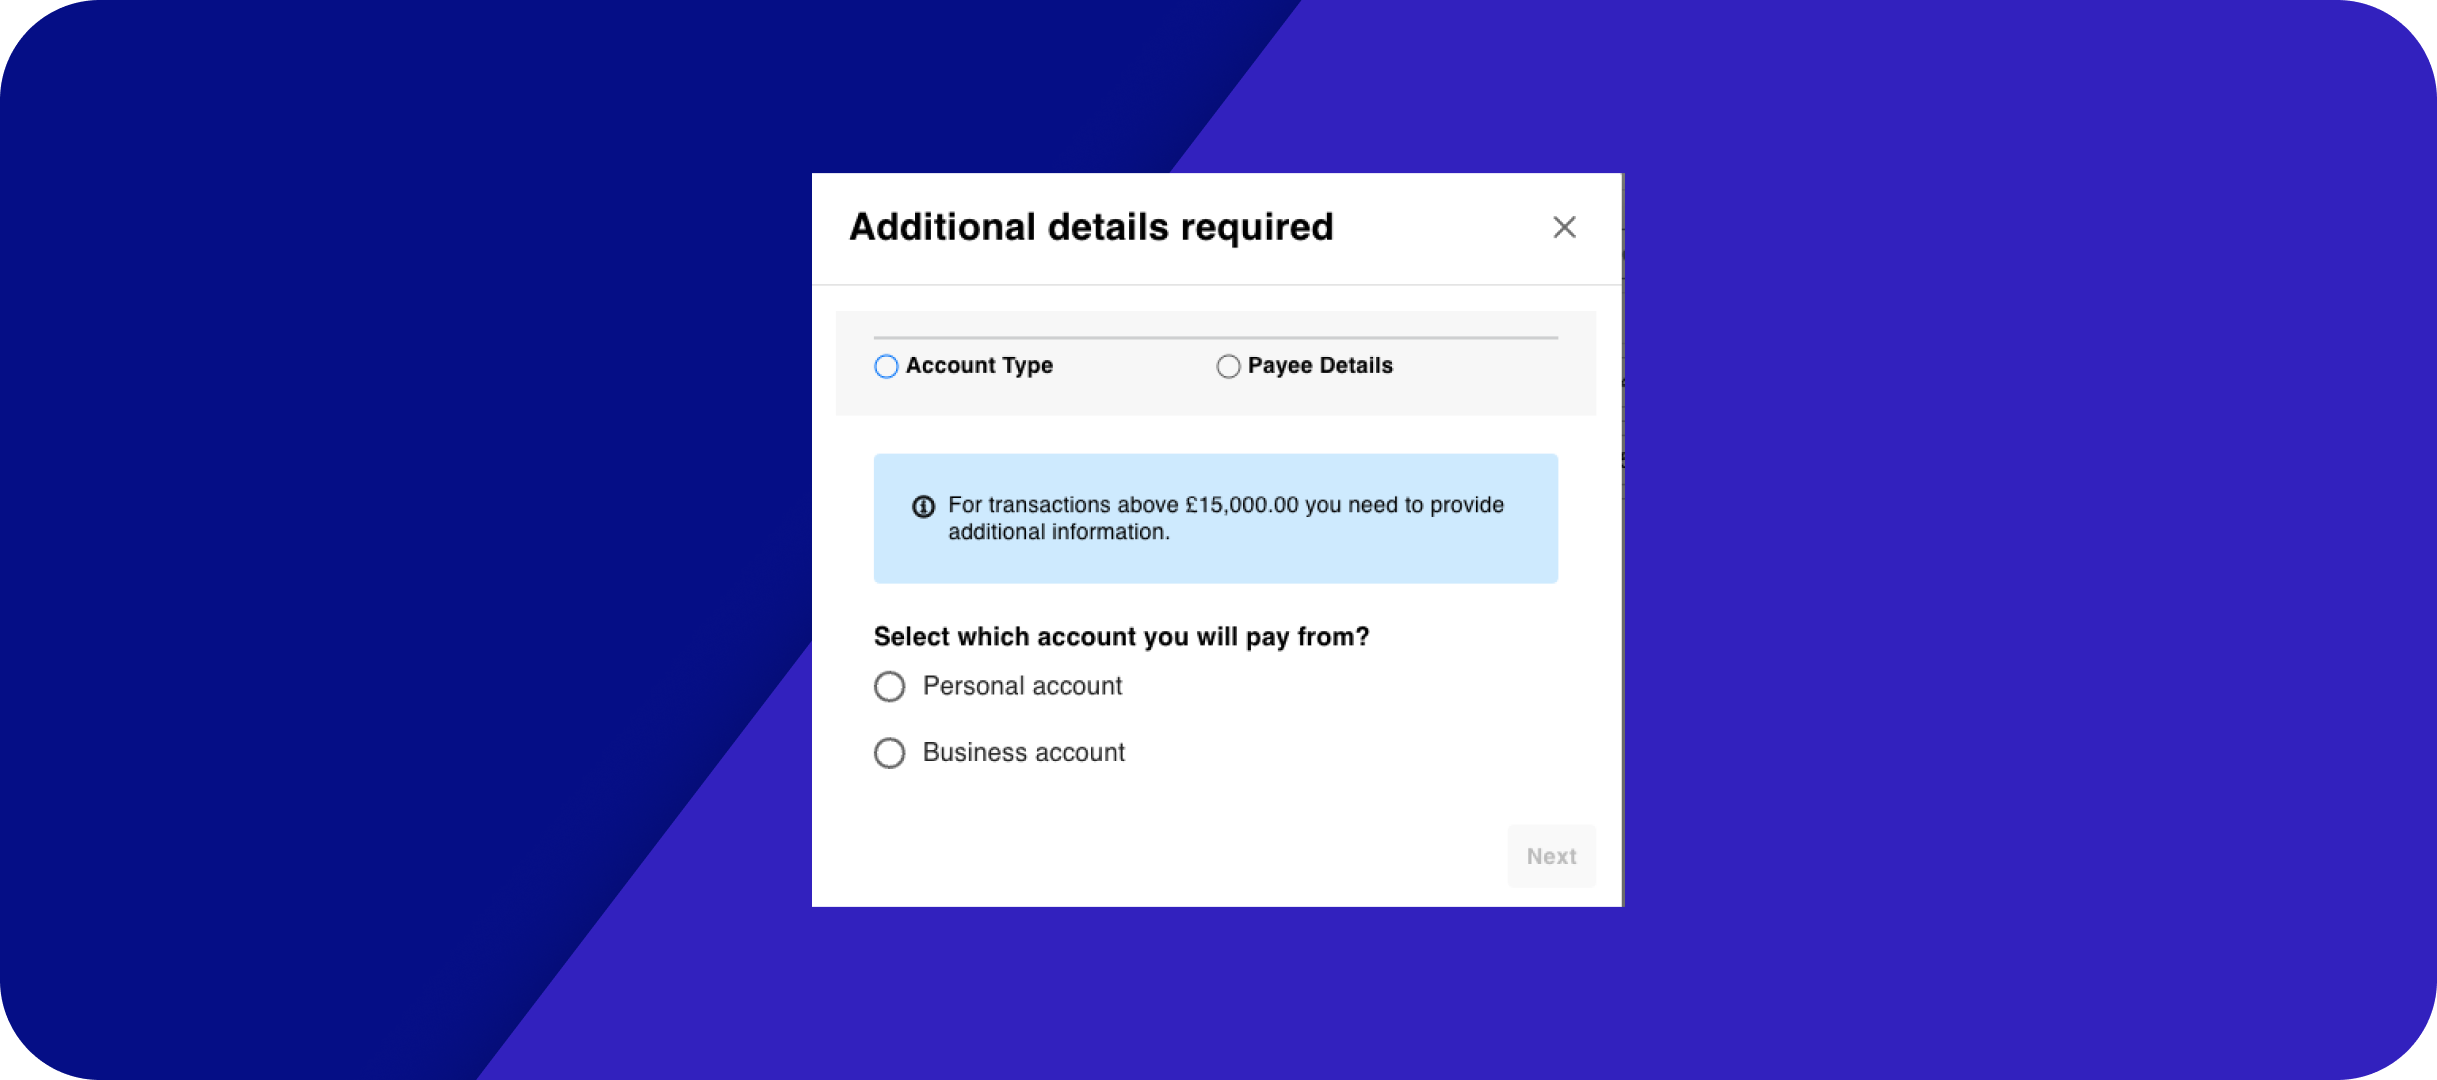Click the Business account label text
This screenshot has height=1080, width=2437.
1023,752
